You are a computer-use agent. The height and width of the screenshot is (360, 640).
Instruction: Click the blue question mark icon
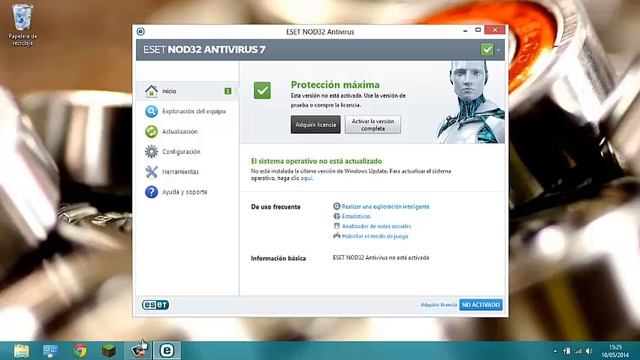151,192
